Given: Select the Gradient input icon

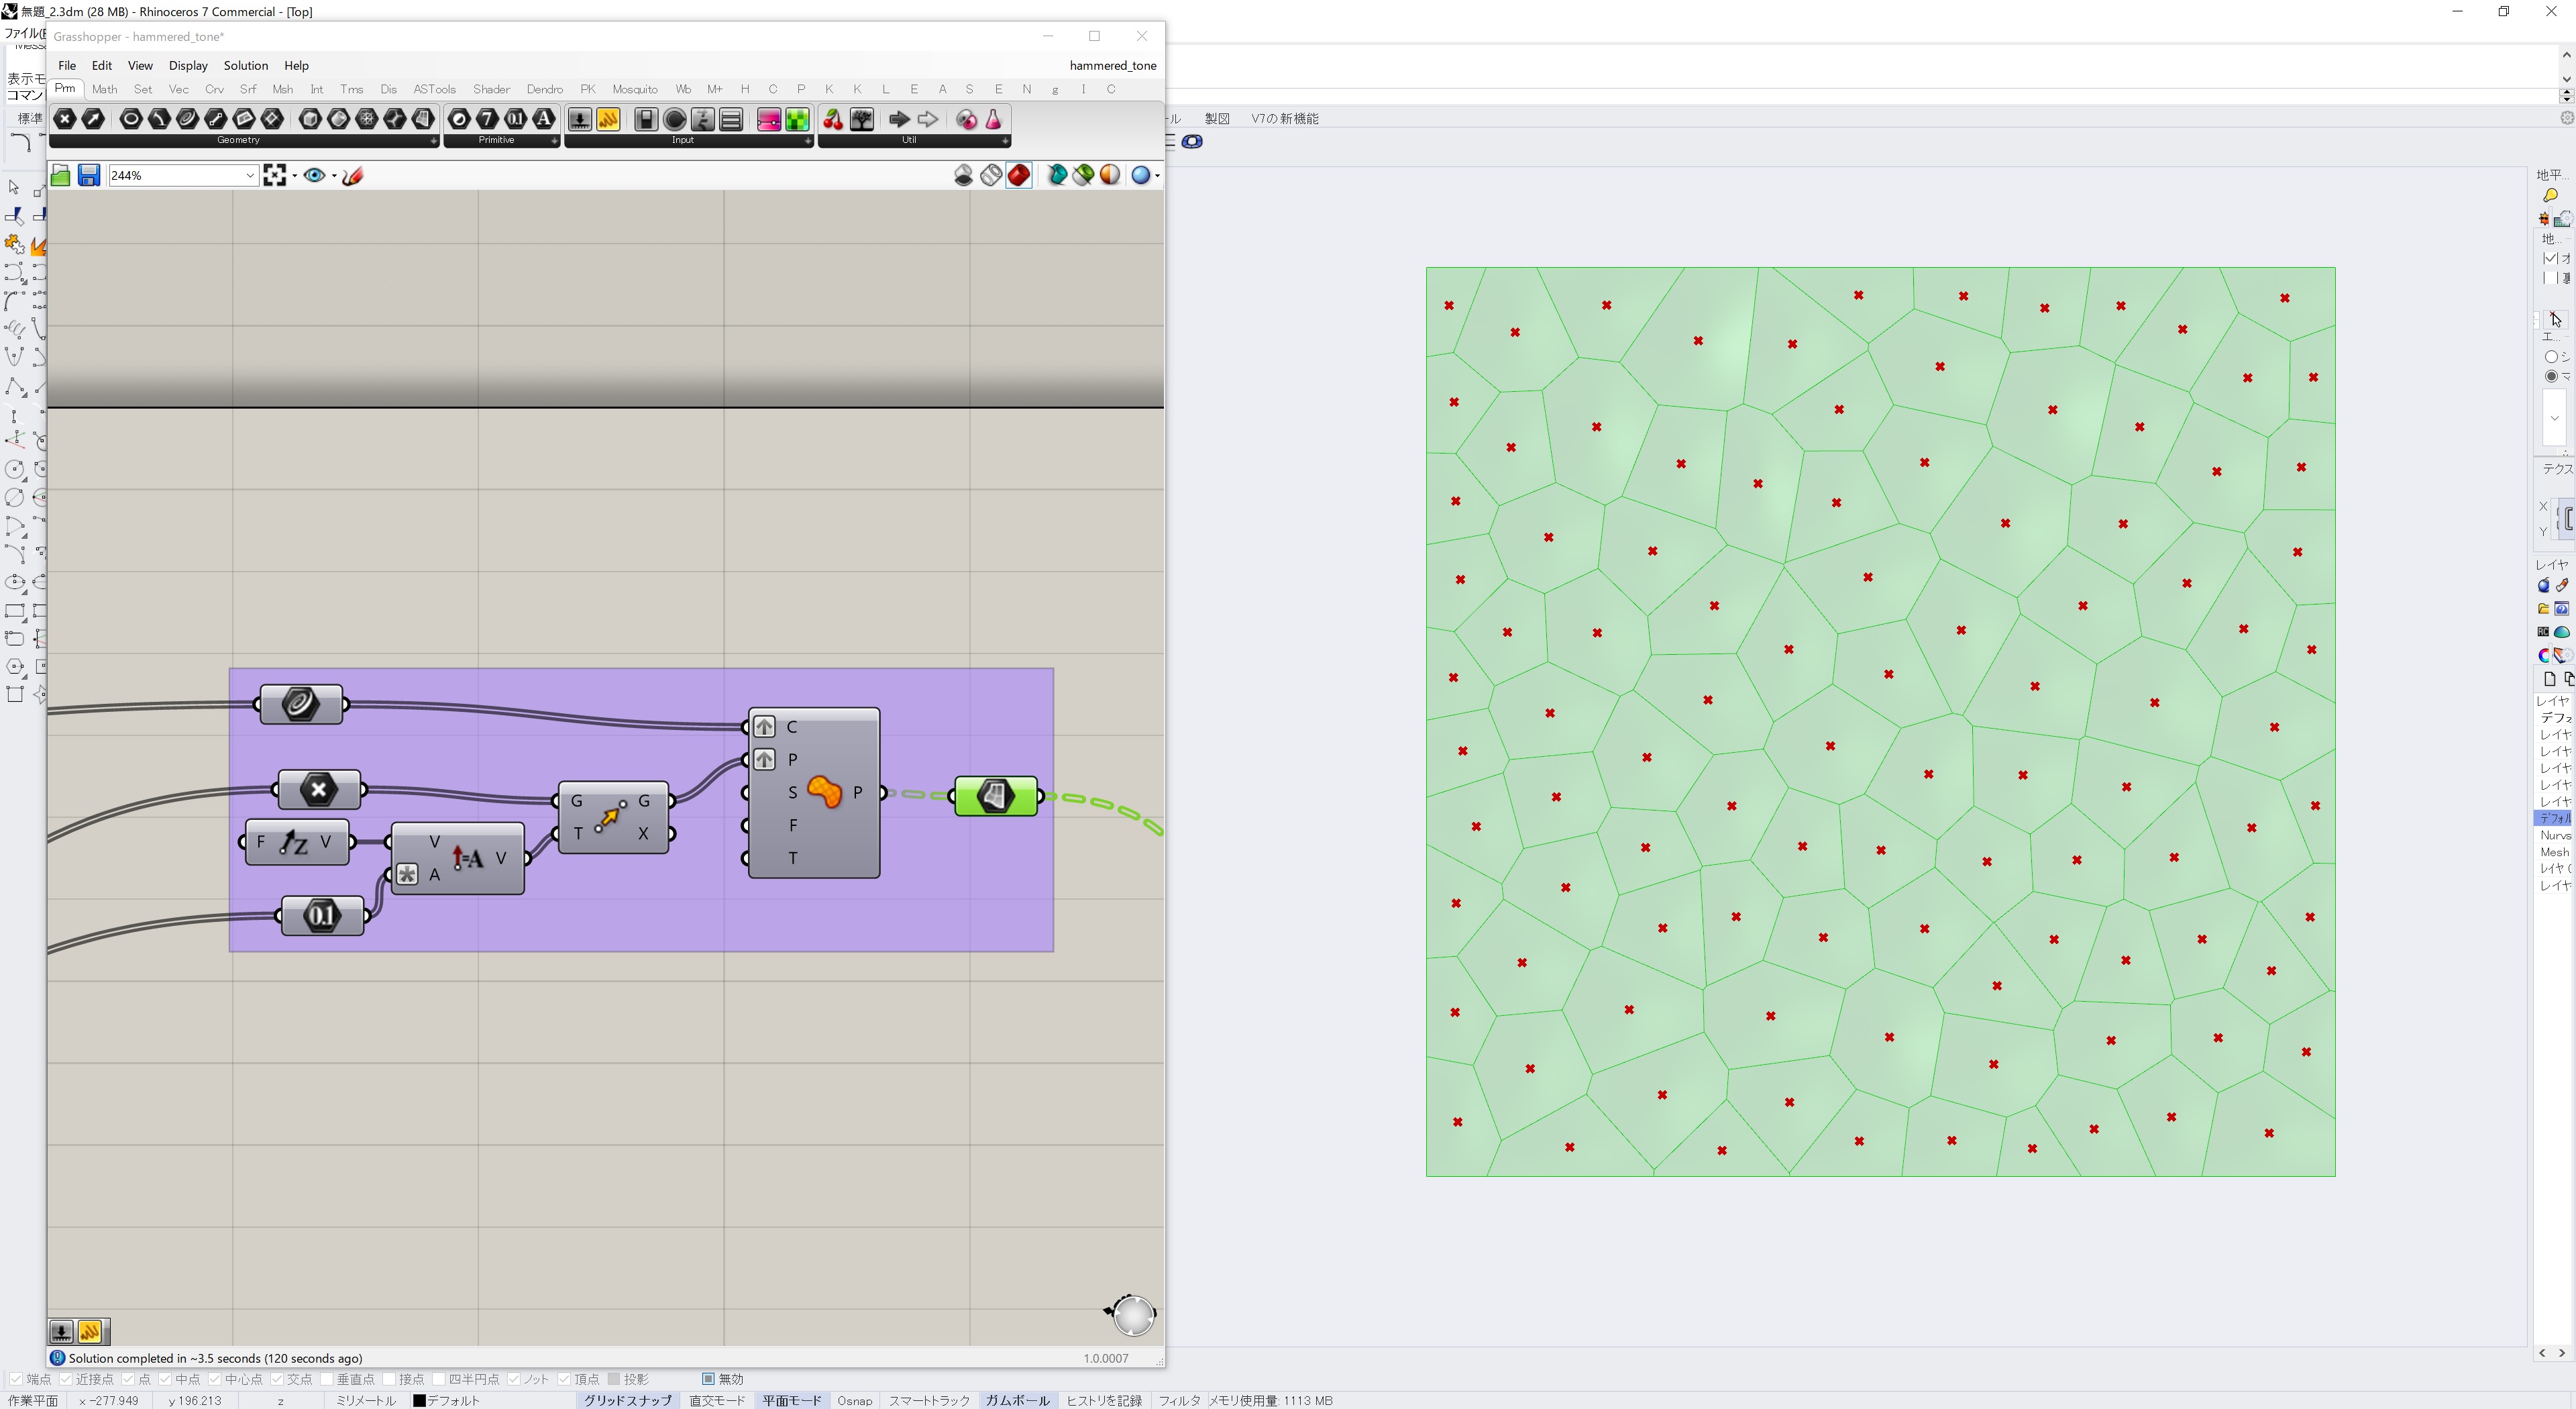Looking at the screenshot, I should coord(769,119).
